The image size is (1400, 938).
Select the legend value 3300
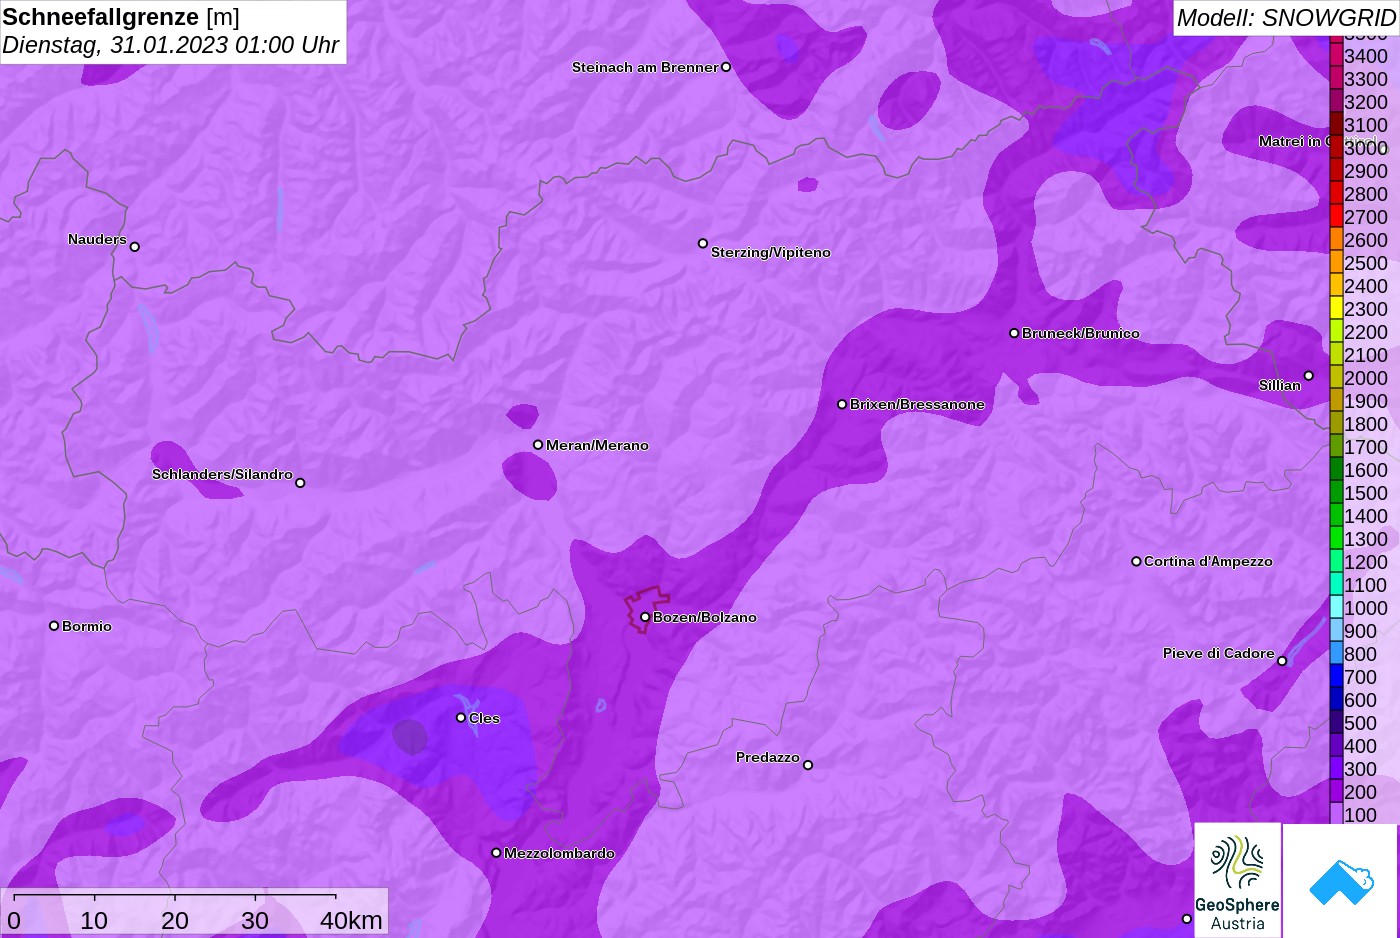tap(1366, 79)
